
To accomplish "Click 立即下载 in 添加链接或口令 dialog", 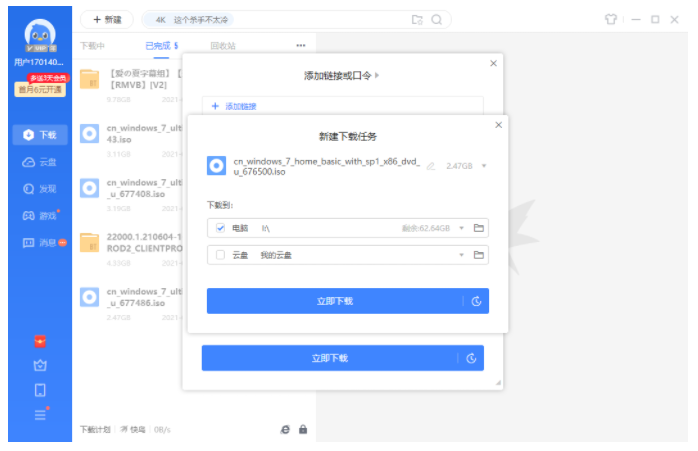I will pyautogui.click(x=330, y=358).
